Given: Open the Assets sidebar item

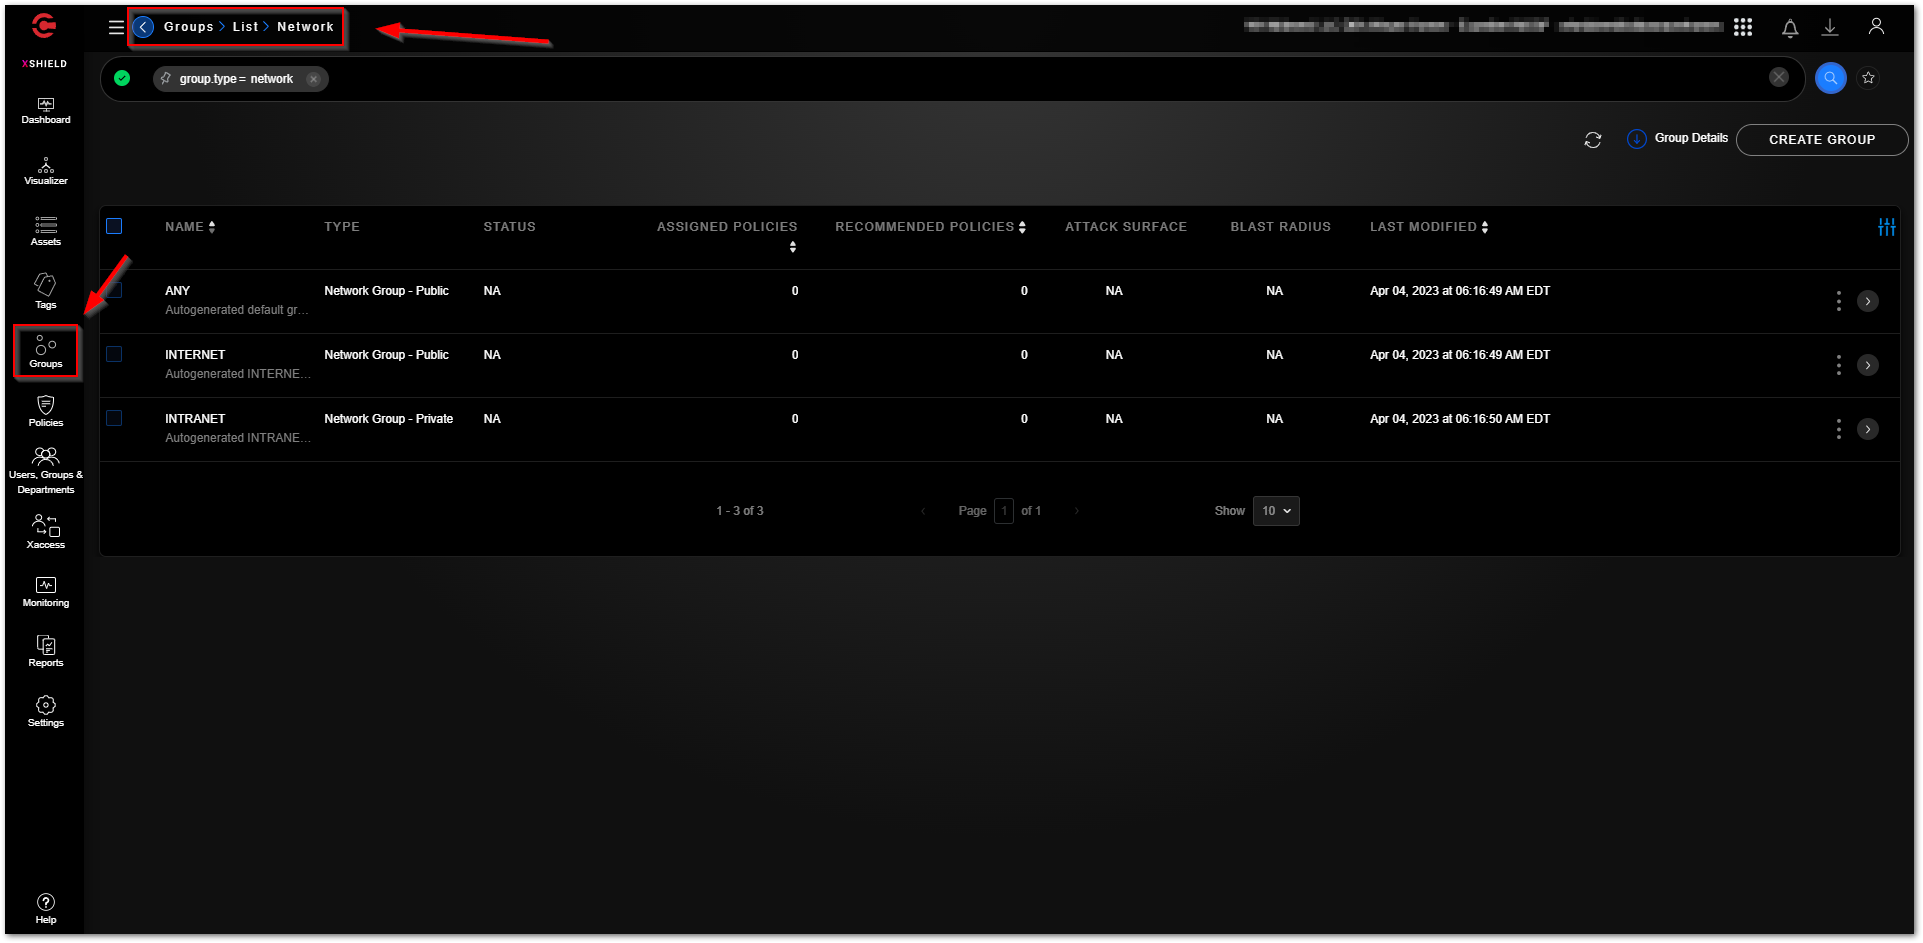Looking at the screenshot, I should click(46, 231).
